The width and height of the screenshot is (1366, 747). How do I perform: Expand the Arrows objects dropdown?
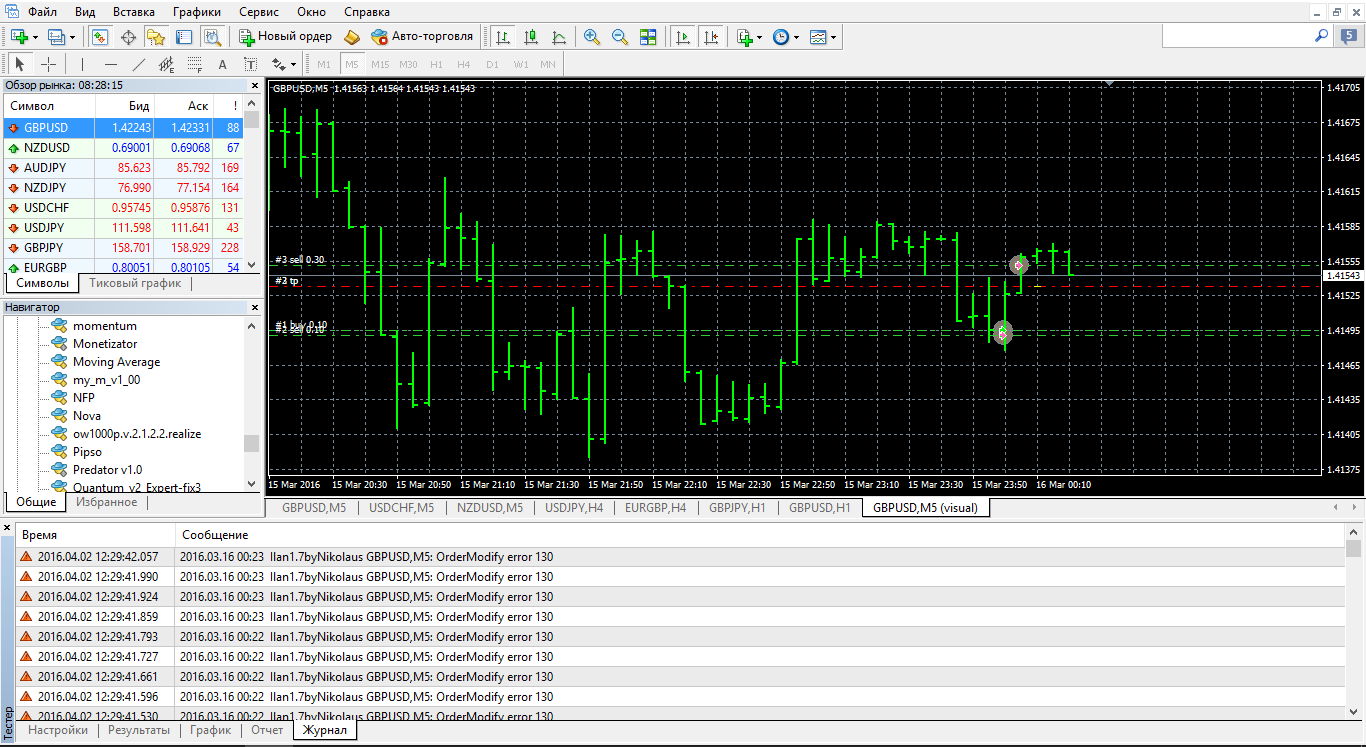click(x=293, y=64)
